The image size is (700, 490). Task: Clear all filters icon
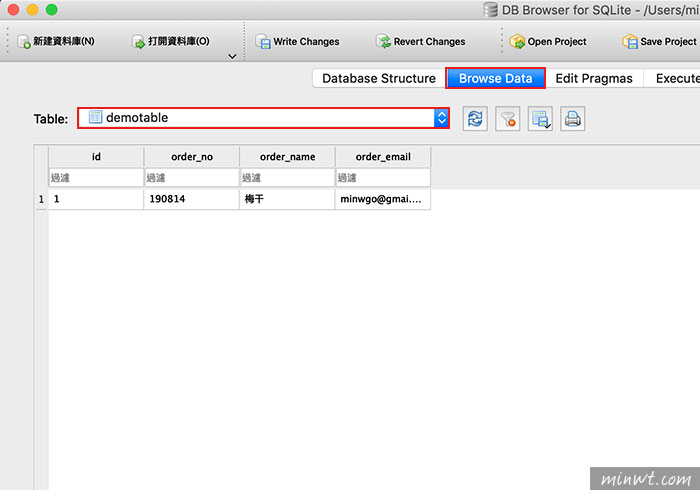pos(508,119)
